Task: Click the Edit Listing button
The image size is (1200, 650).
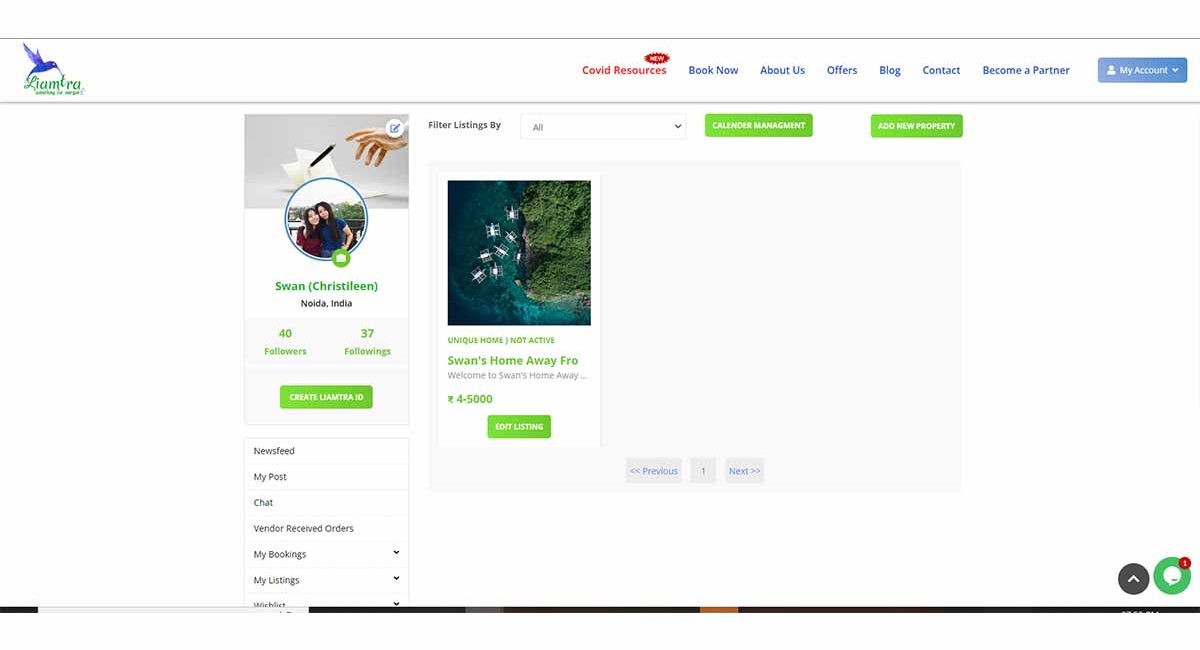Action: (519, 427)
